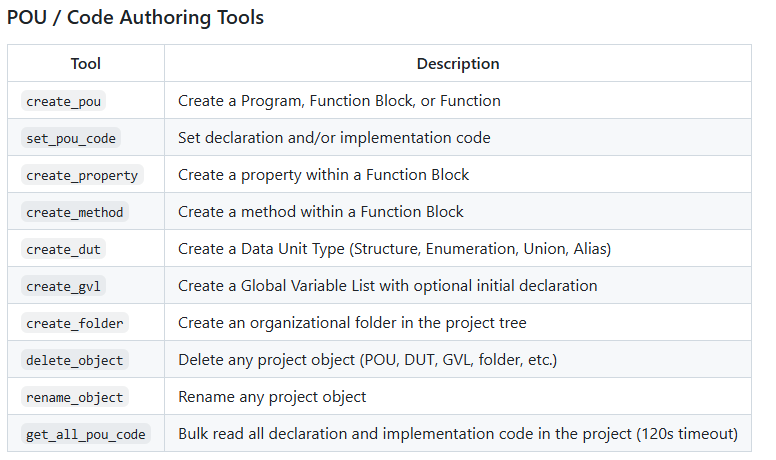Click the 'Delete any project object' description
Viewport: 776px width, 460px height.
367,360
